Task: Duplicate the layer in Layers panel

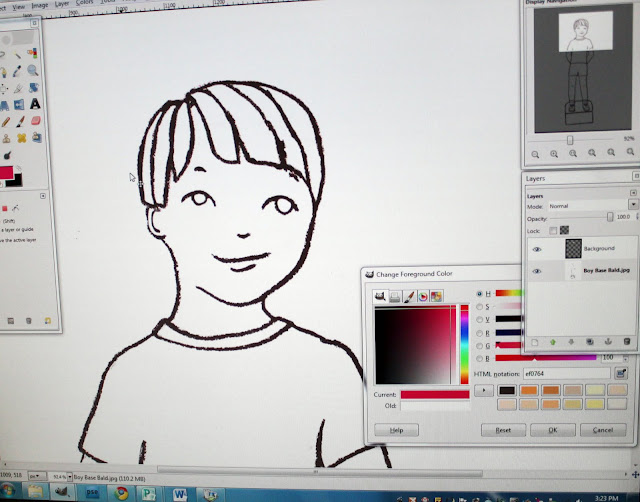Action: pyautogui.click(x=590, y=342)
